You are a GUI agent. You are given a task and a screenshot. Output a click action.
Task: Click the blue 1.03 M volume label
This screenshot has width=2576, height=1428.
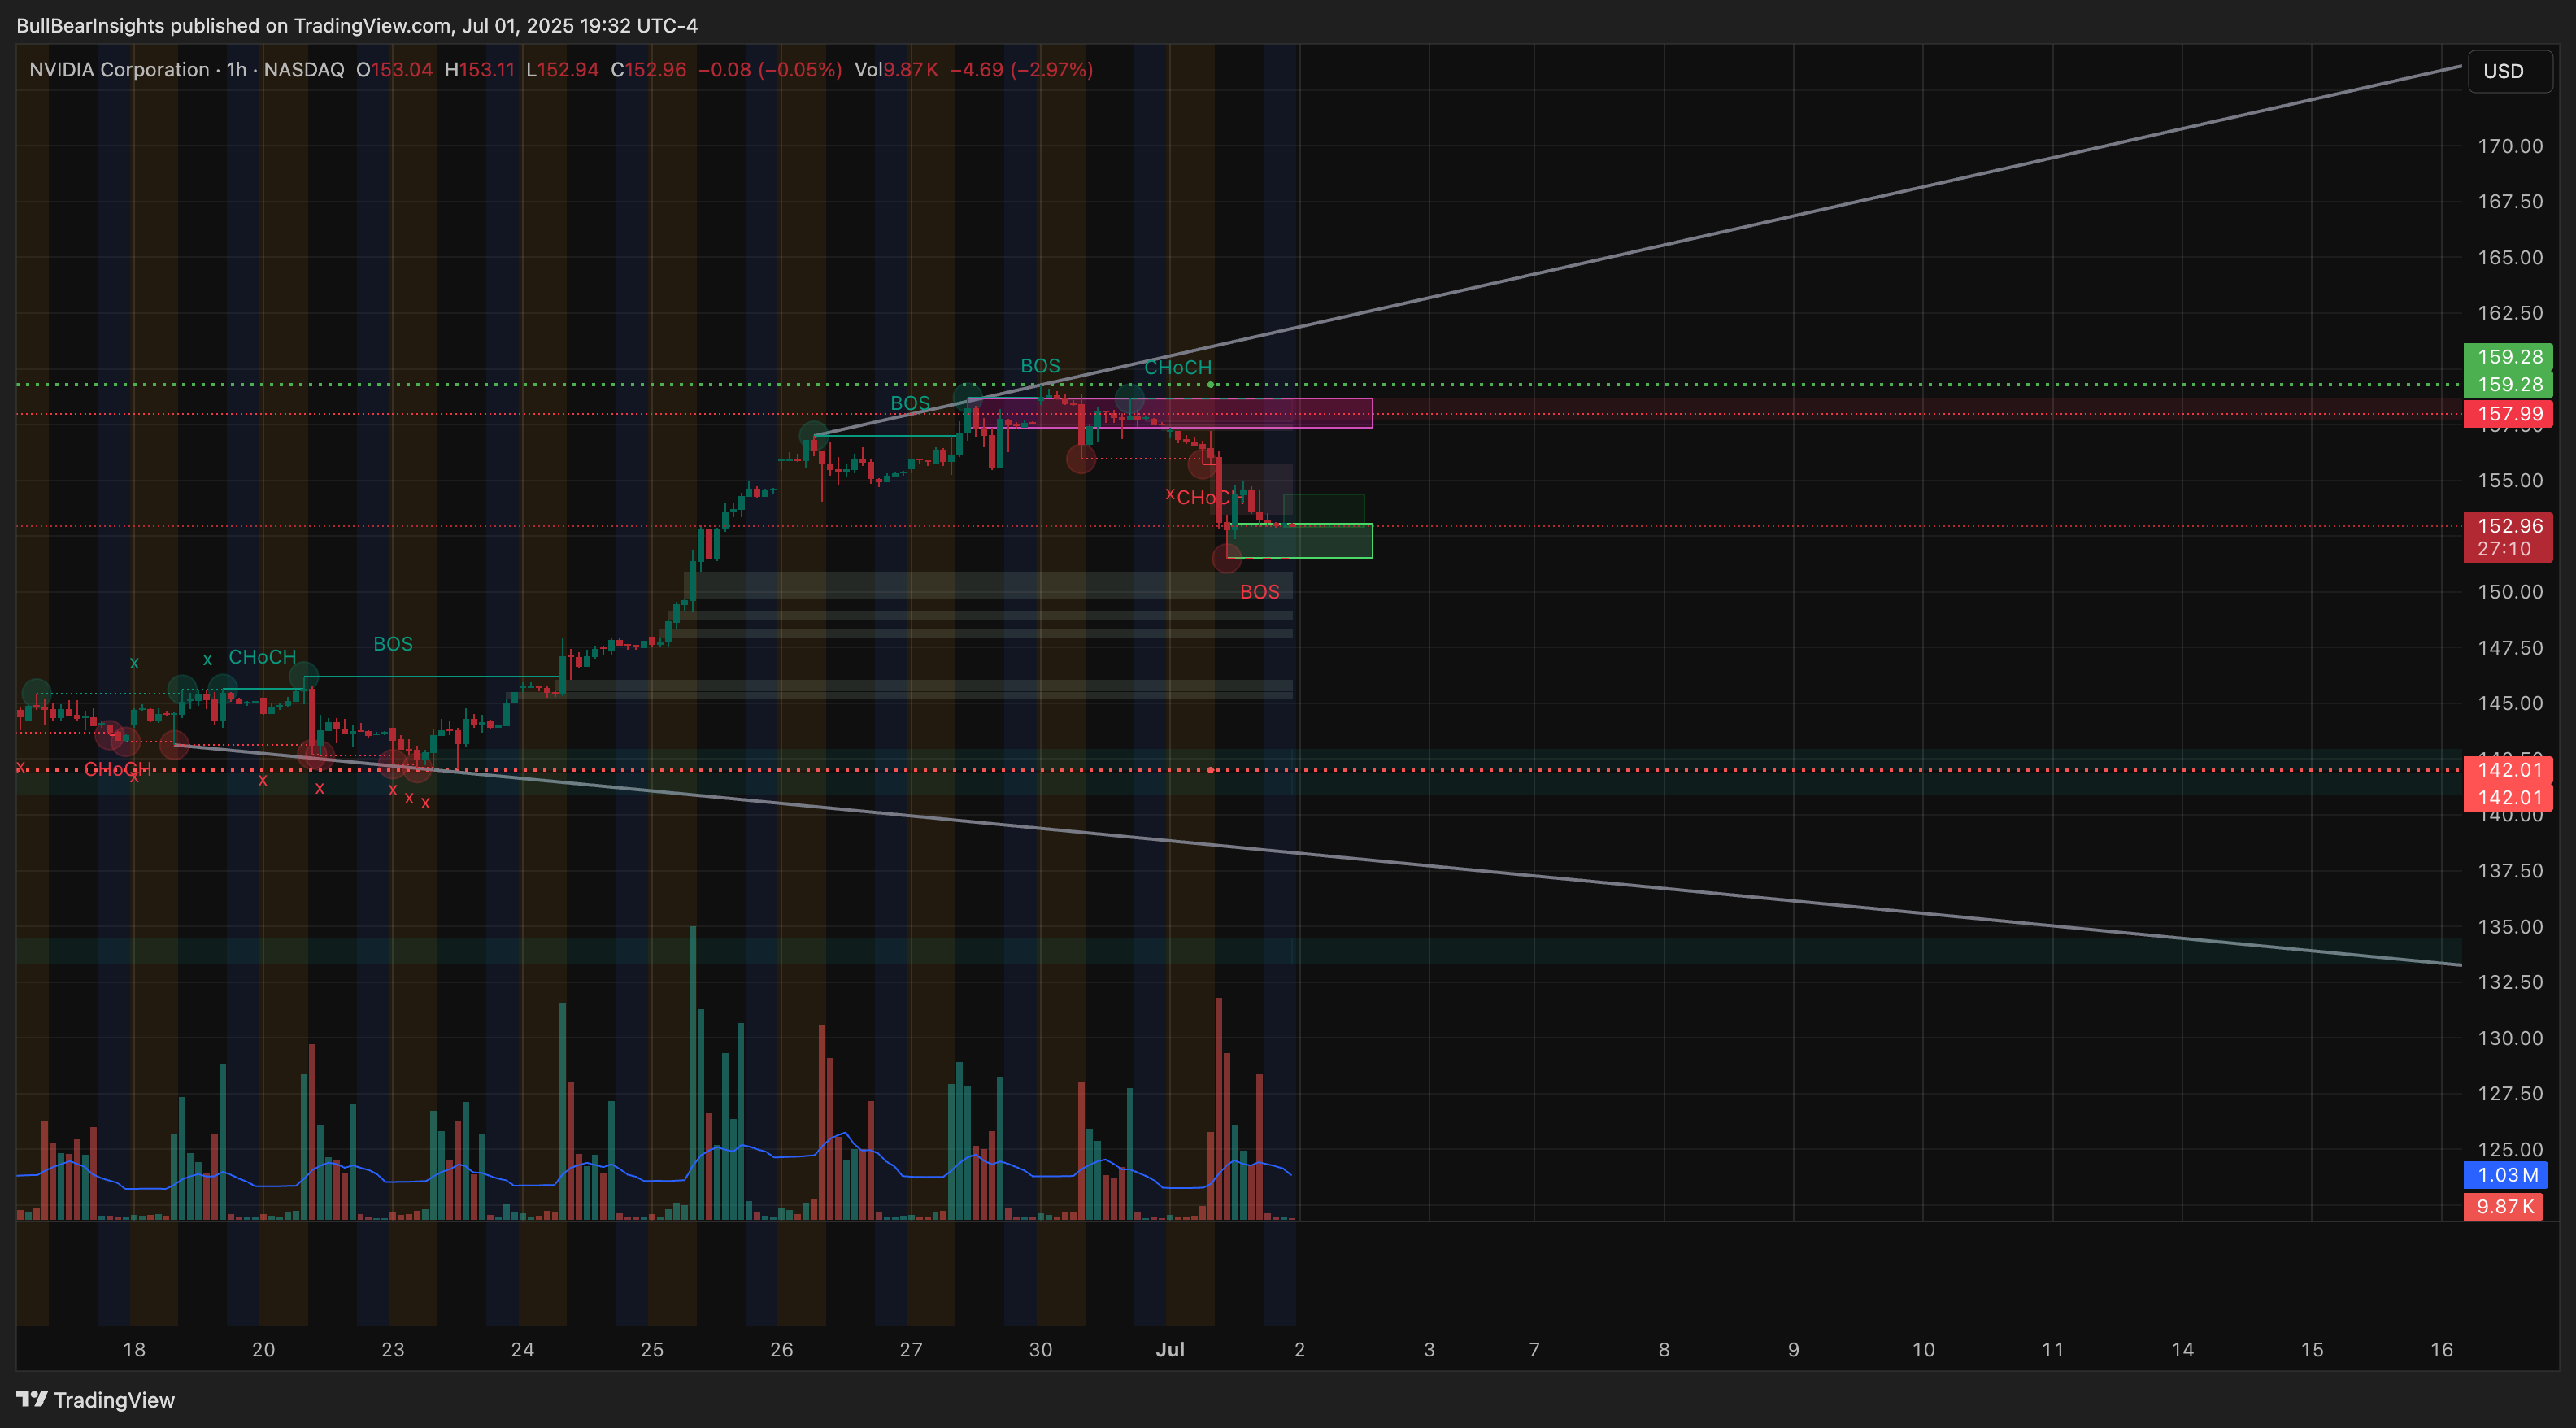(x=2506, y=1175)
